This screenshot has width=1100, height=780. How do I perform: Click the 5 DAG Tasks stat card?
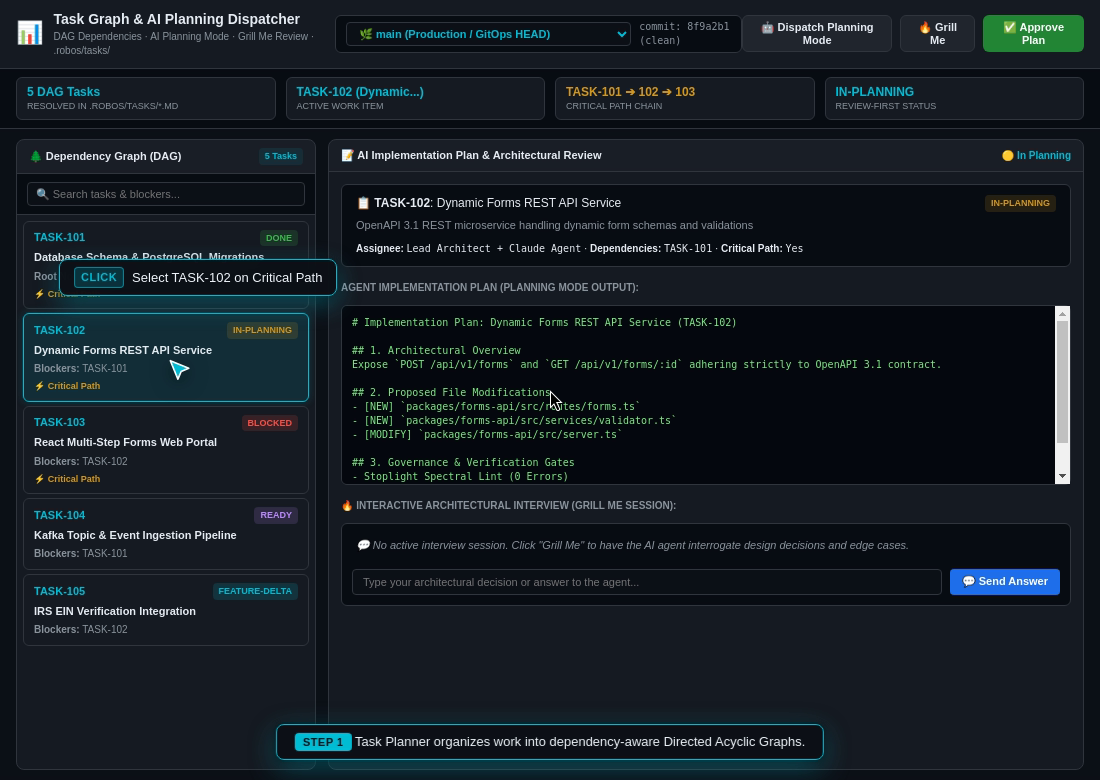coord(146,98)
